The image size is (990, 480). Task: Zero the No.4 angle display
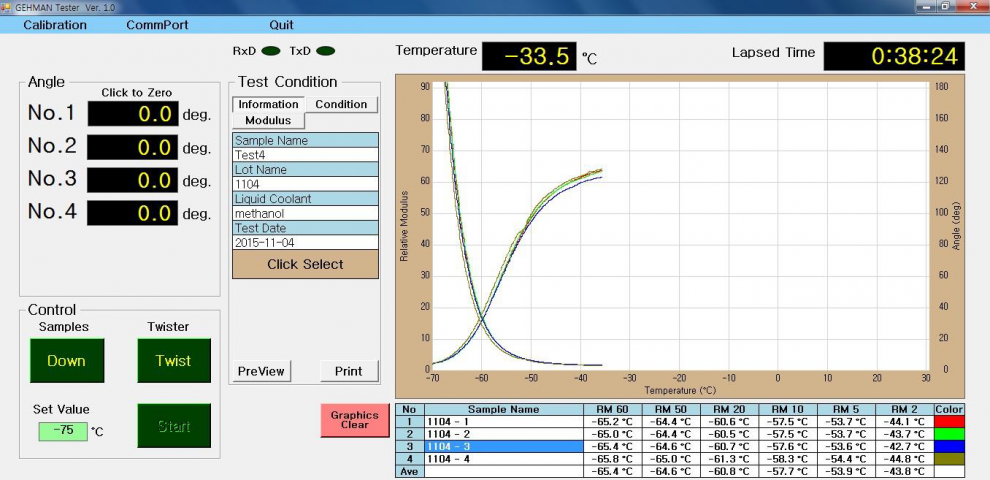(x=133, y=213)
